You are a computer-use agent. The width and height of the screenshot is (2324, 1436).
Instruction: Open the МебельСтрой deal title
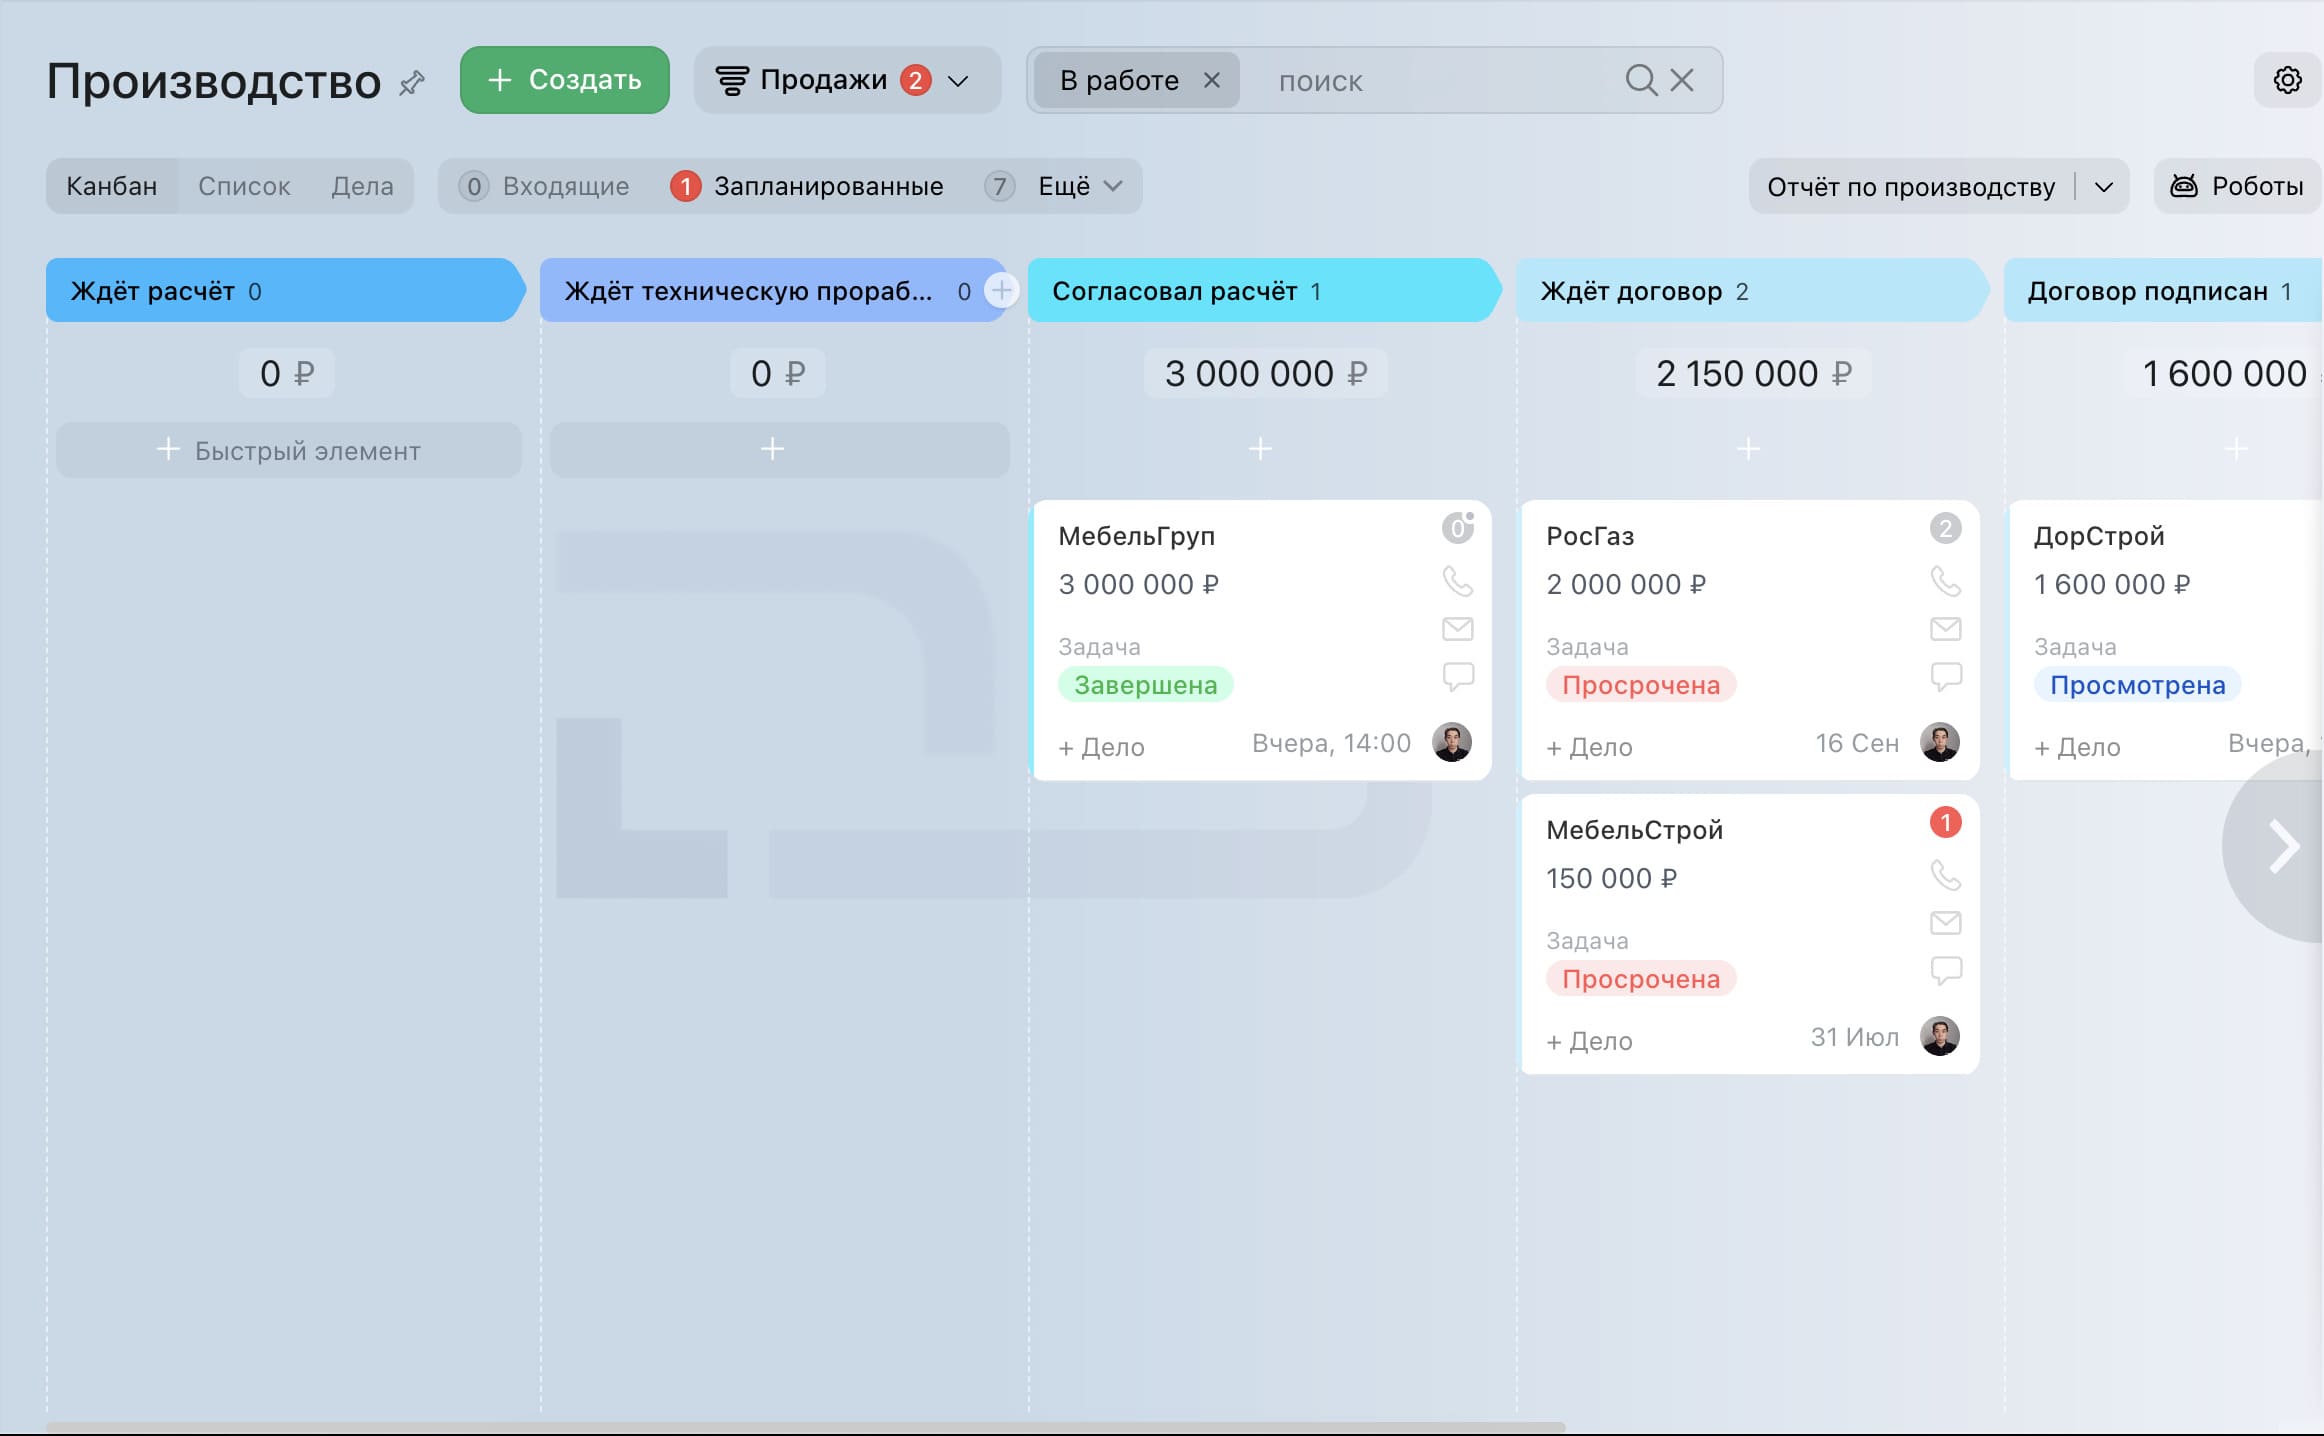pyautogui.click(x=1634, y=830)
